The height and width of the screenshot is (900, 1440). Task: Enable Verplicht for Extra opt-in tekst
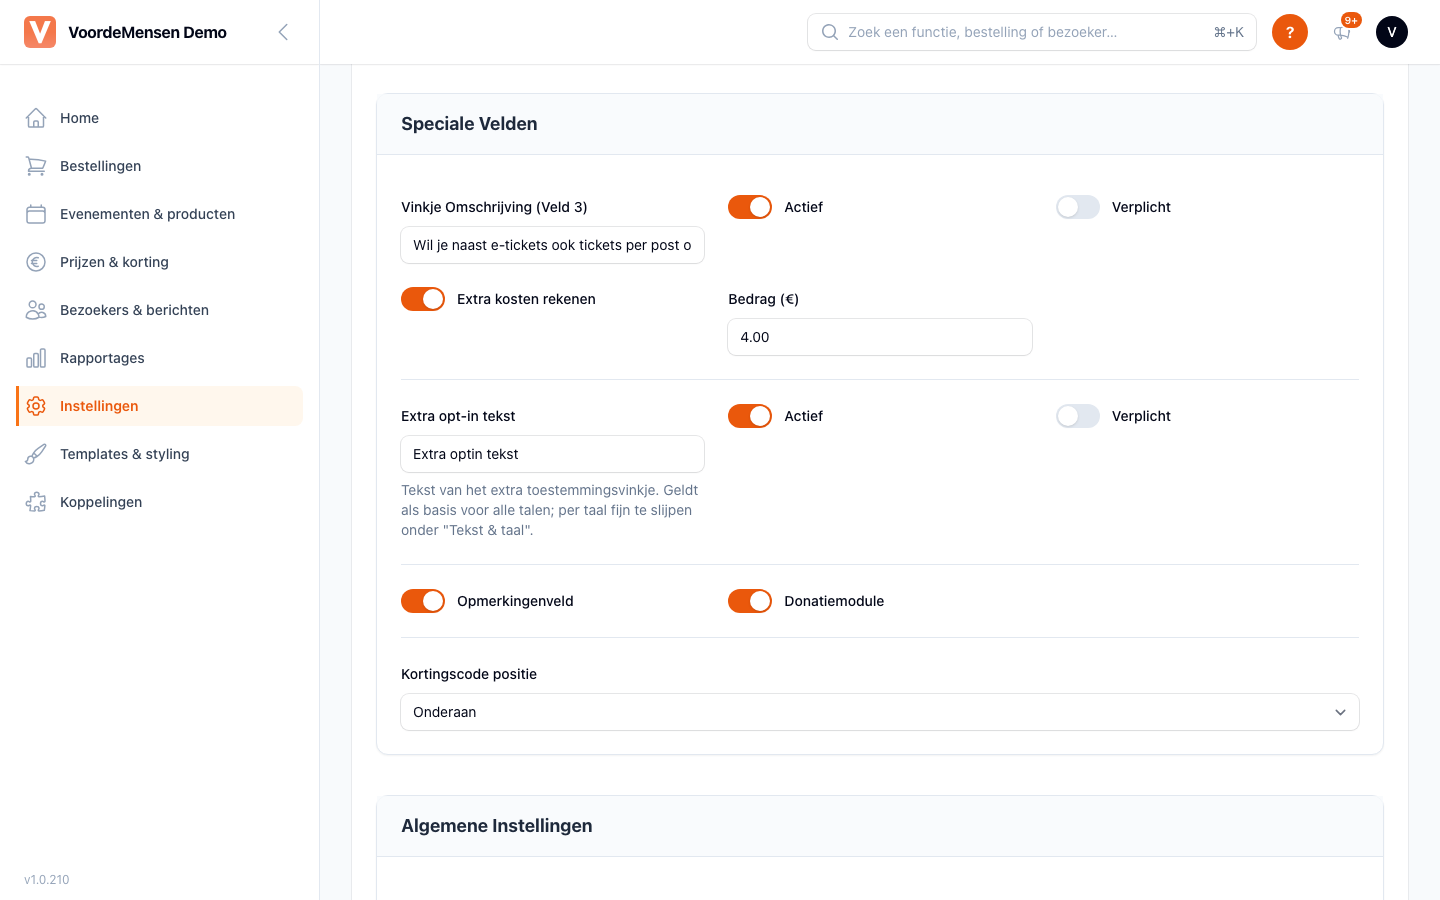(1078, 416)
